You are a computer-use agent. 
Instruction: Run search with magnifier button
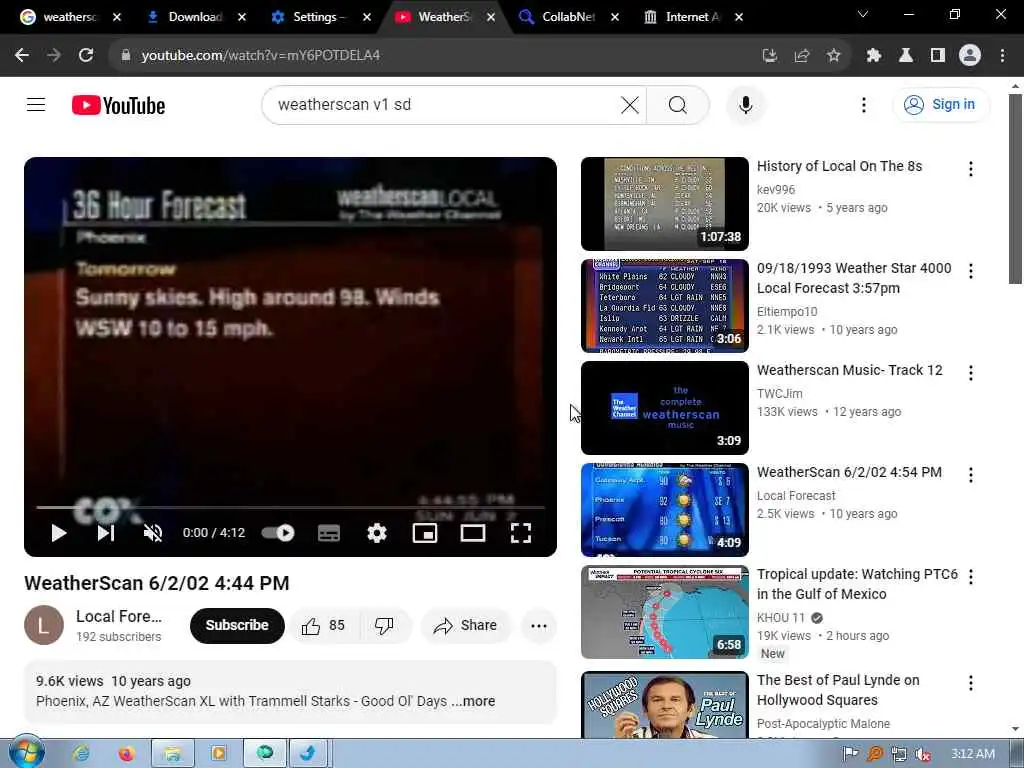677,104
